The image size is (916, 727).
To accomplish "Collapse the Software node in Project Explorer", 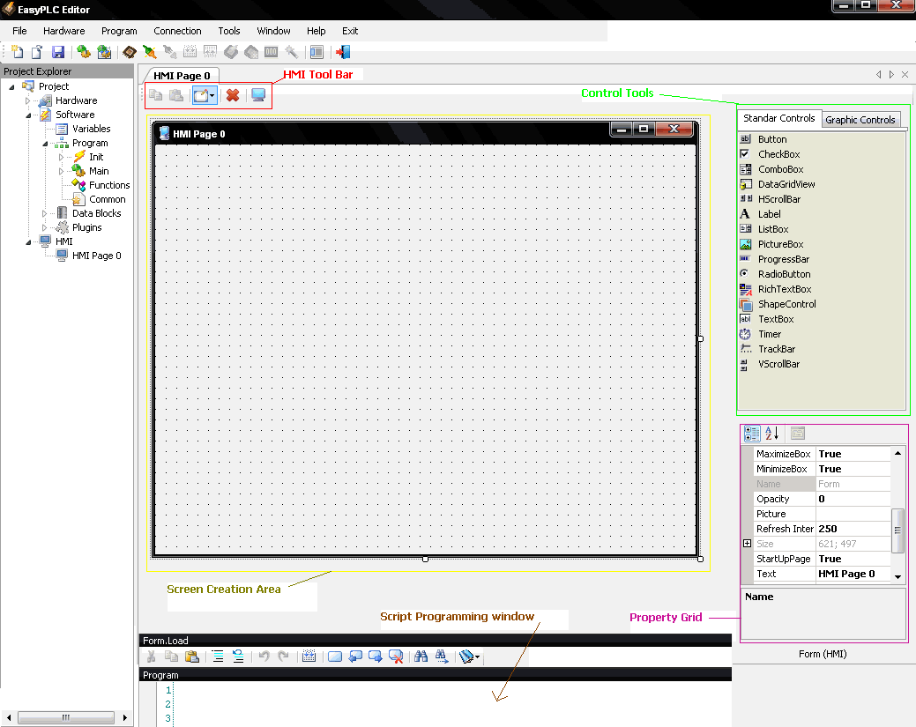I will point(29,115).
